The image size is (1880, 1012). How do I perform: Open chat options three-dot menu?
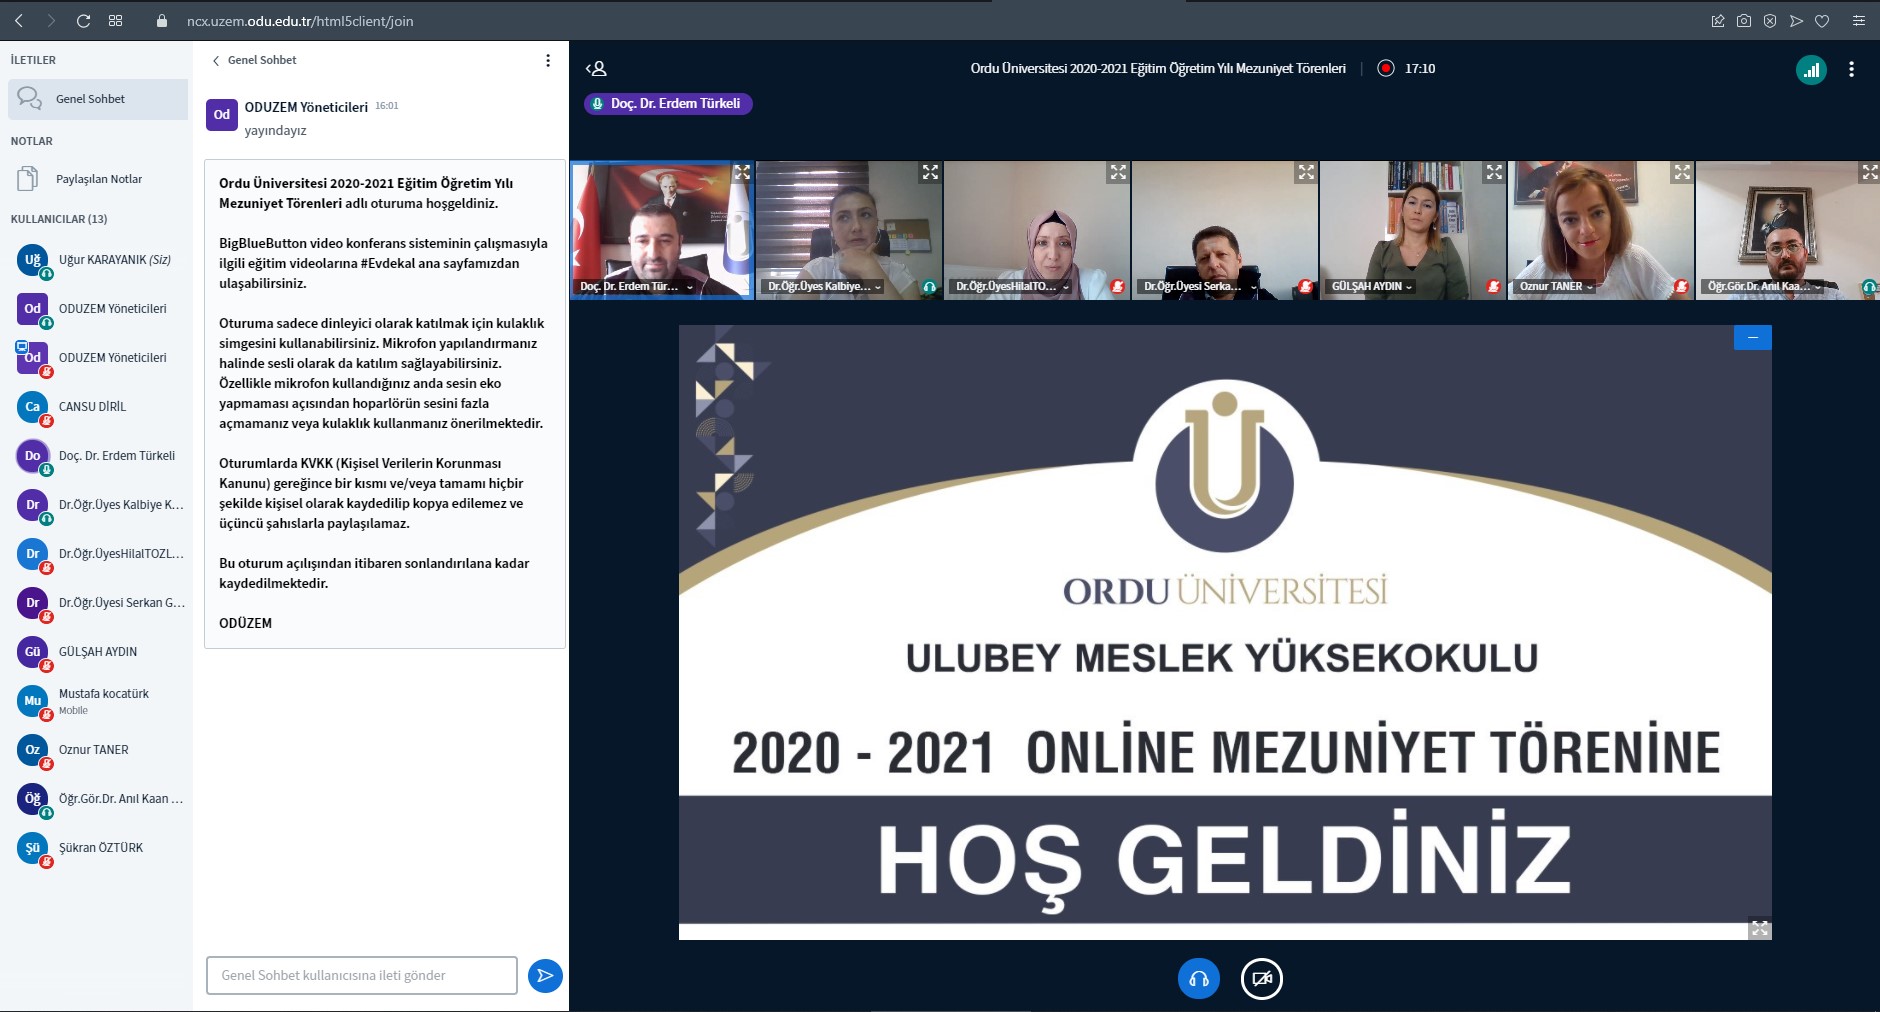coord(547,60)
